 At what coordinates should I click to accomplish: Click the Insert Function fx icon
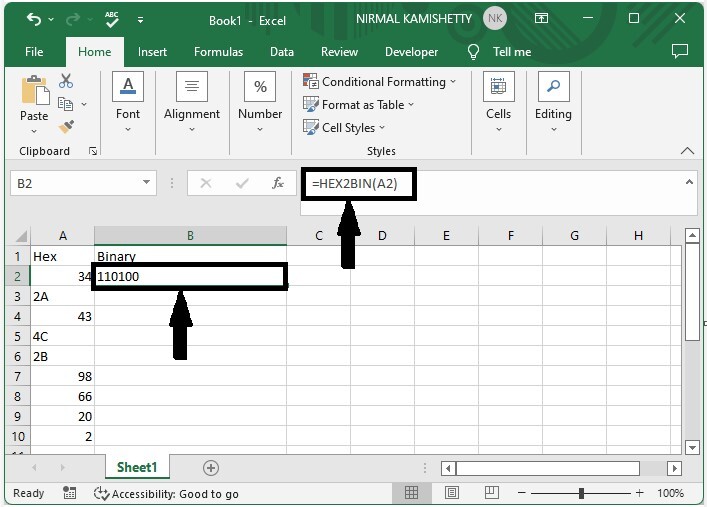[278, 183]
